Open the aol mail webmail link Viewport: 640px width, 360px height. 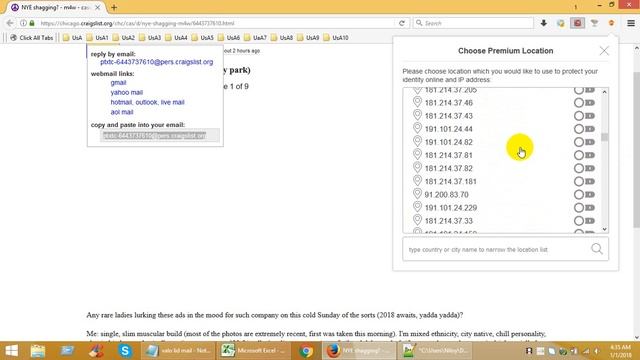click(x=122, y=112)
